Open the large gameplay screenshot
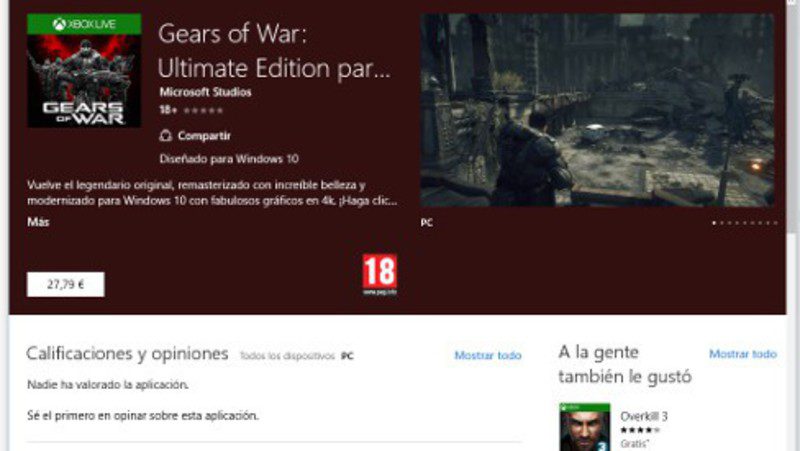The image size is (800, 451). (597, 110)
